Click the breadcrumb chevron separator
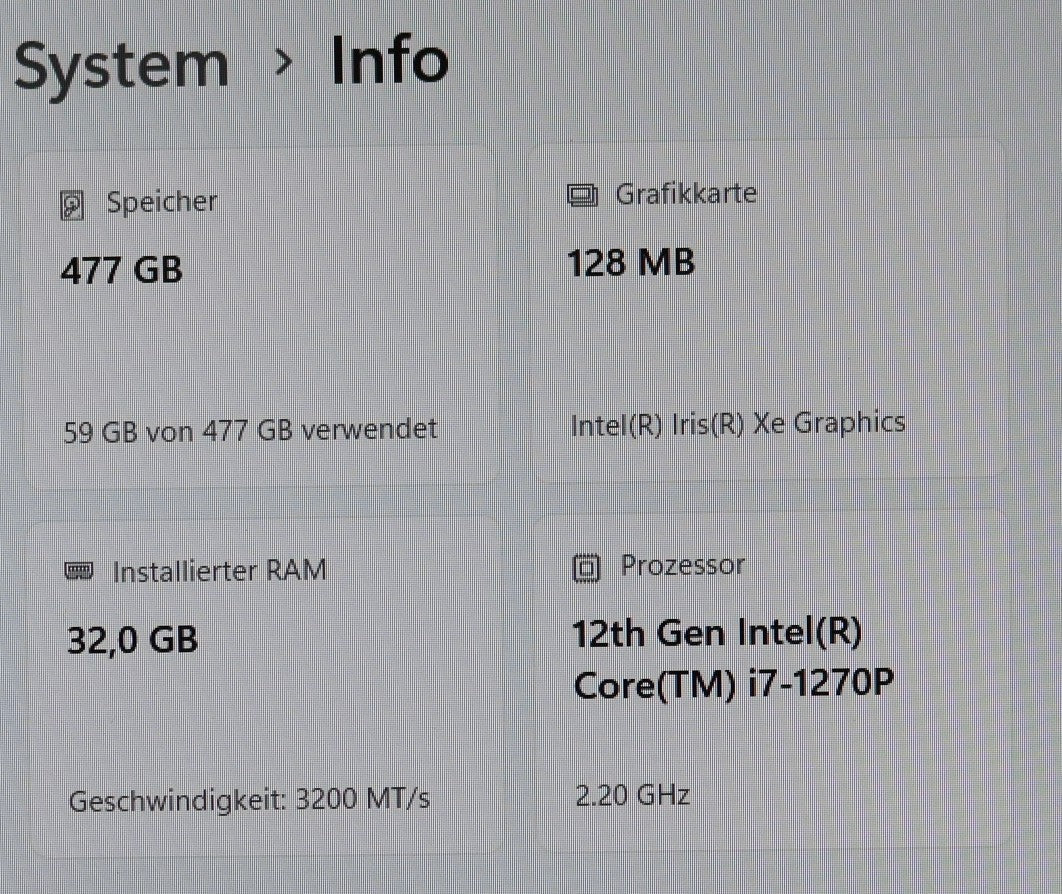 tap(284, 62)
